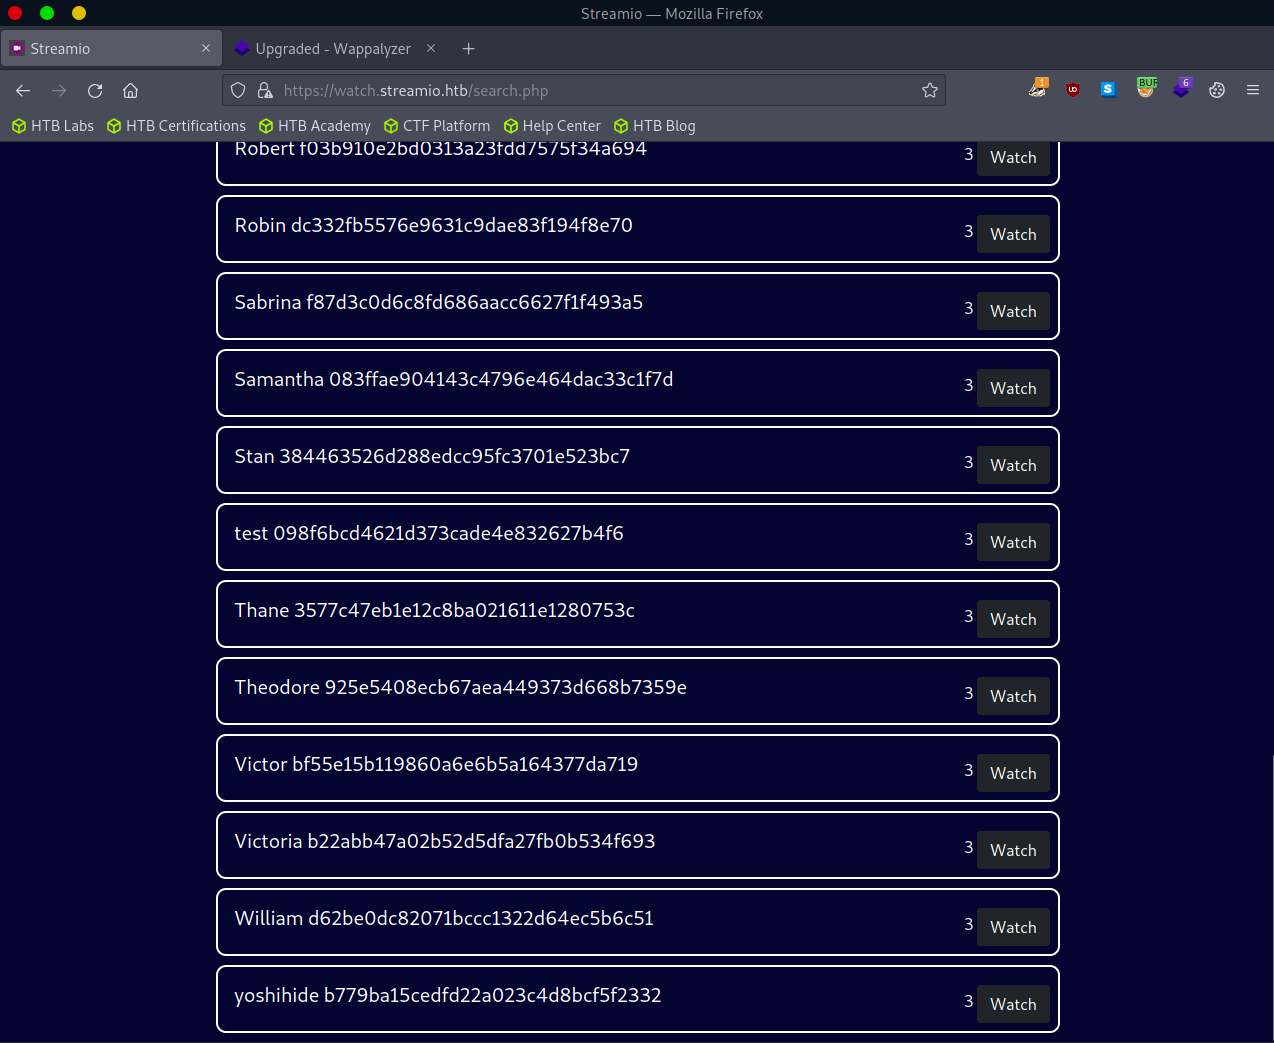The height and width of the screenshot is (1043, 1274).
Task: Close the Upgraded - Wappalyzer tab
Action: pyautogui.click(x=431, y=48)
